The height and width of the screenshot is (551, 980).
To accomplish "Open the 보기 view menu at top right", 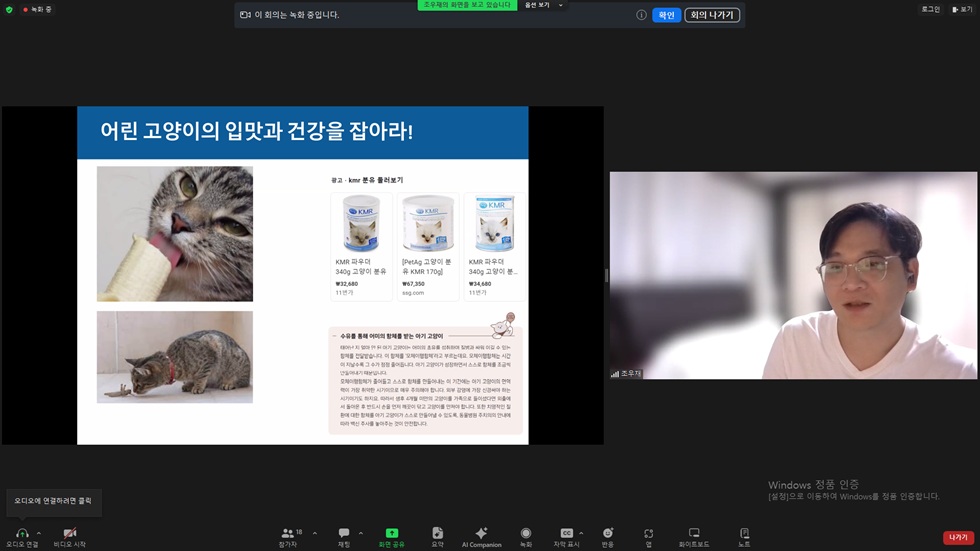I will (x=963, y=9).
